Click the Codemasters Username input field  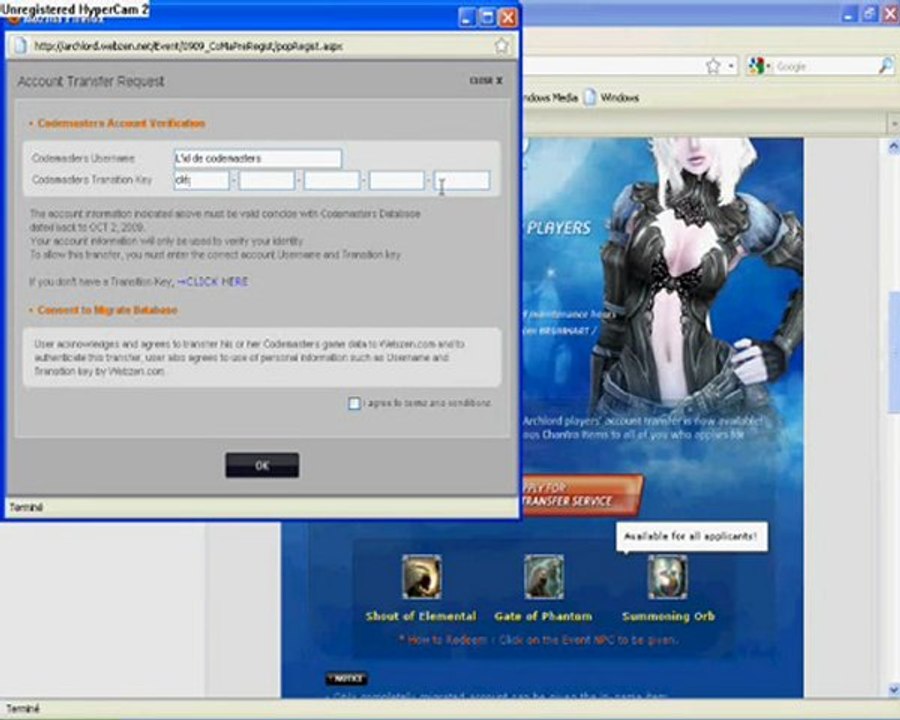click(x=258, y=158)
